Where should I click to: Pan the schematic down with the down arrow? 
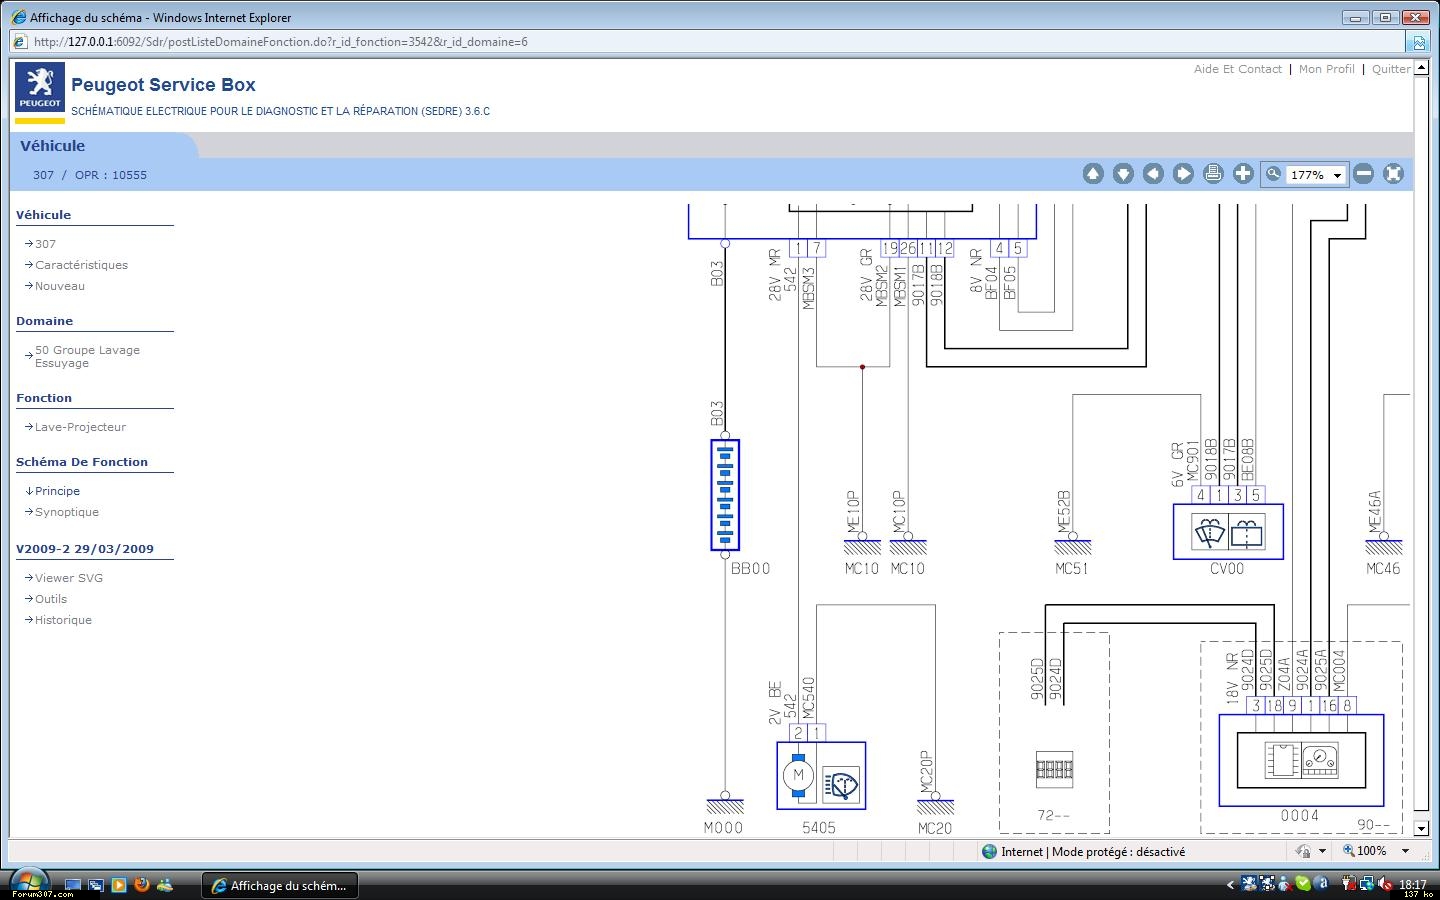[1123, 174]
